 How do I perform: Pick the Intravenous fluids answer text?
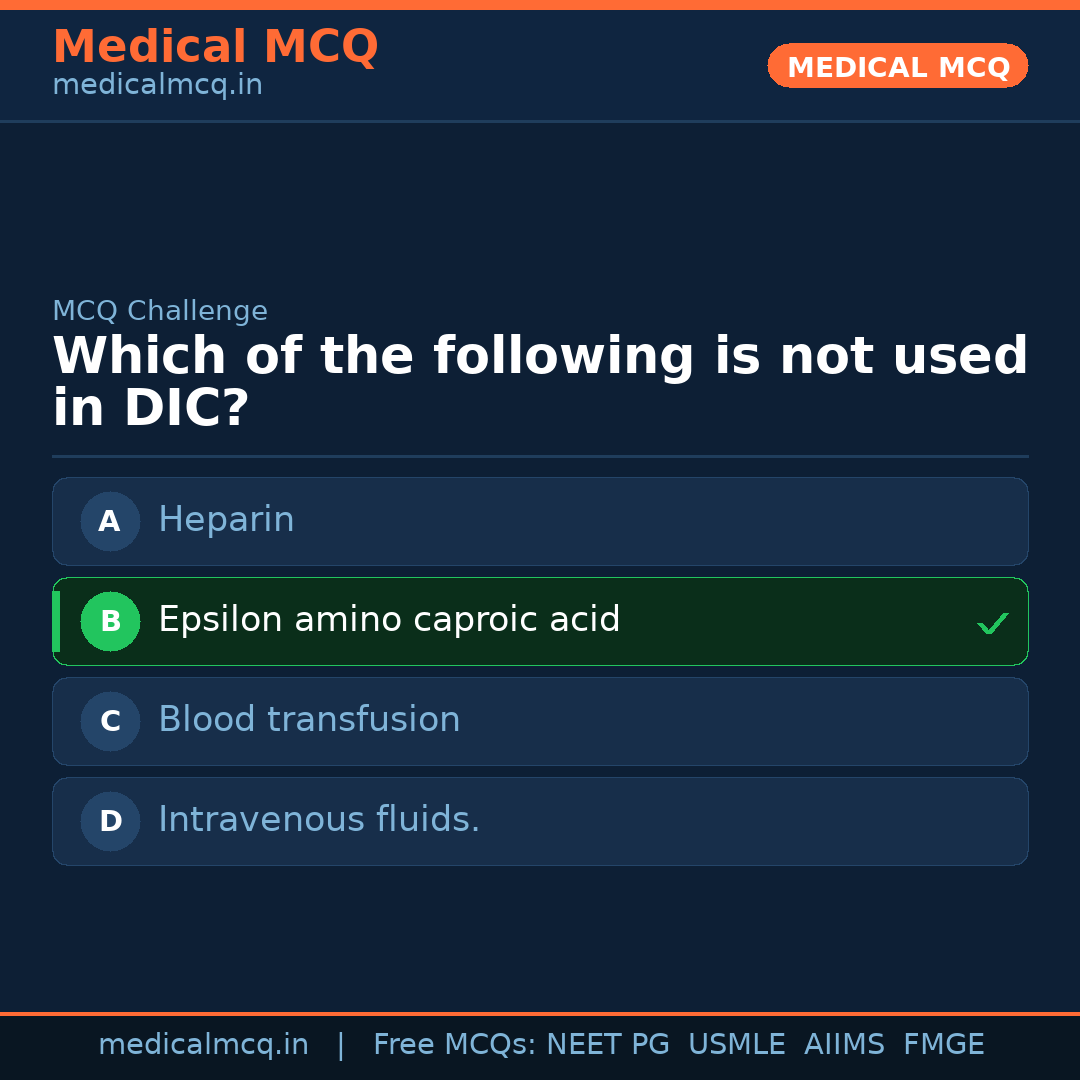(319, 820)
